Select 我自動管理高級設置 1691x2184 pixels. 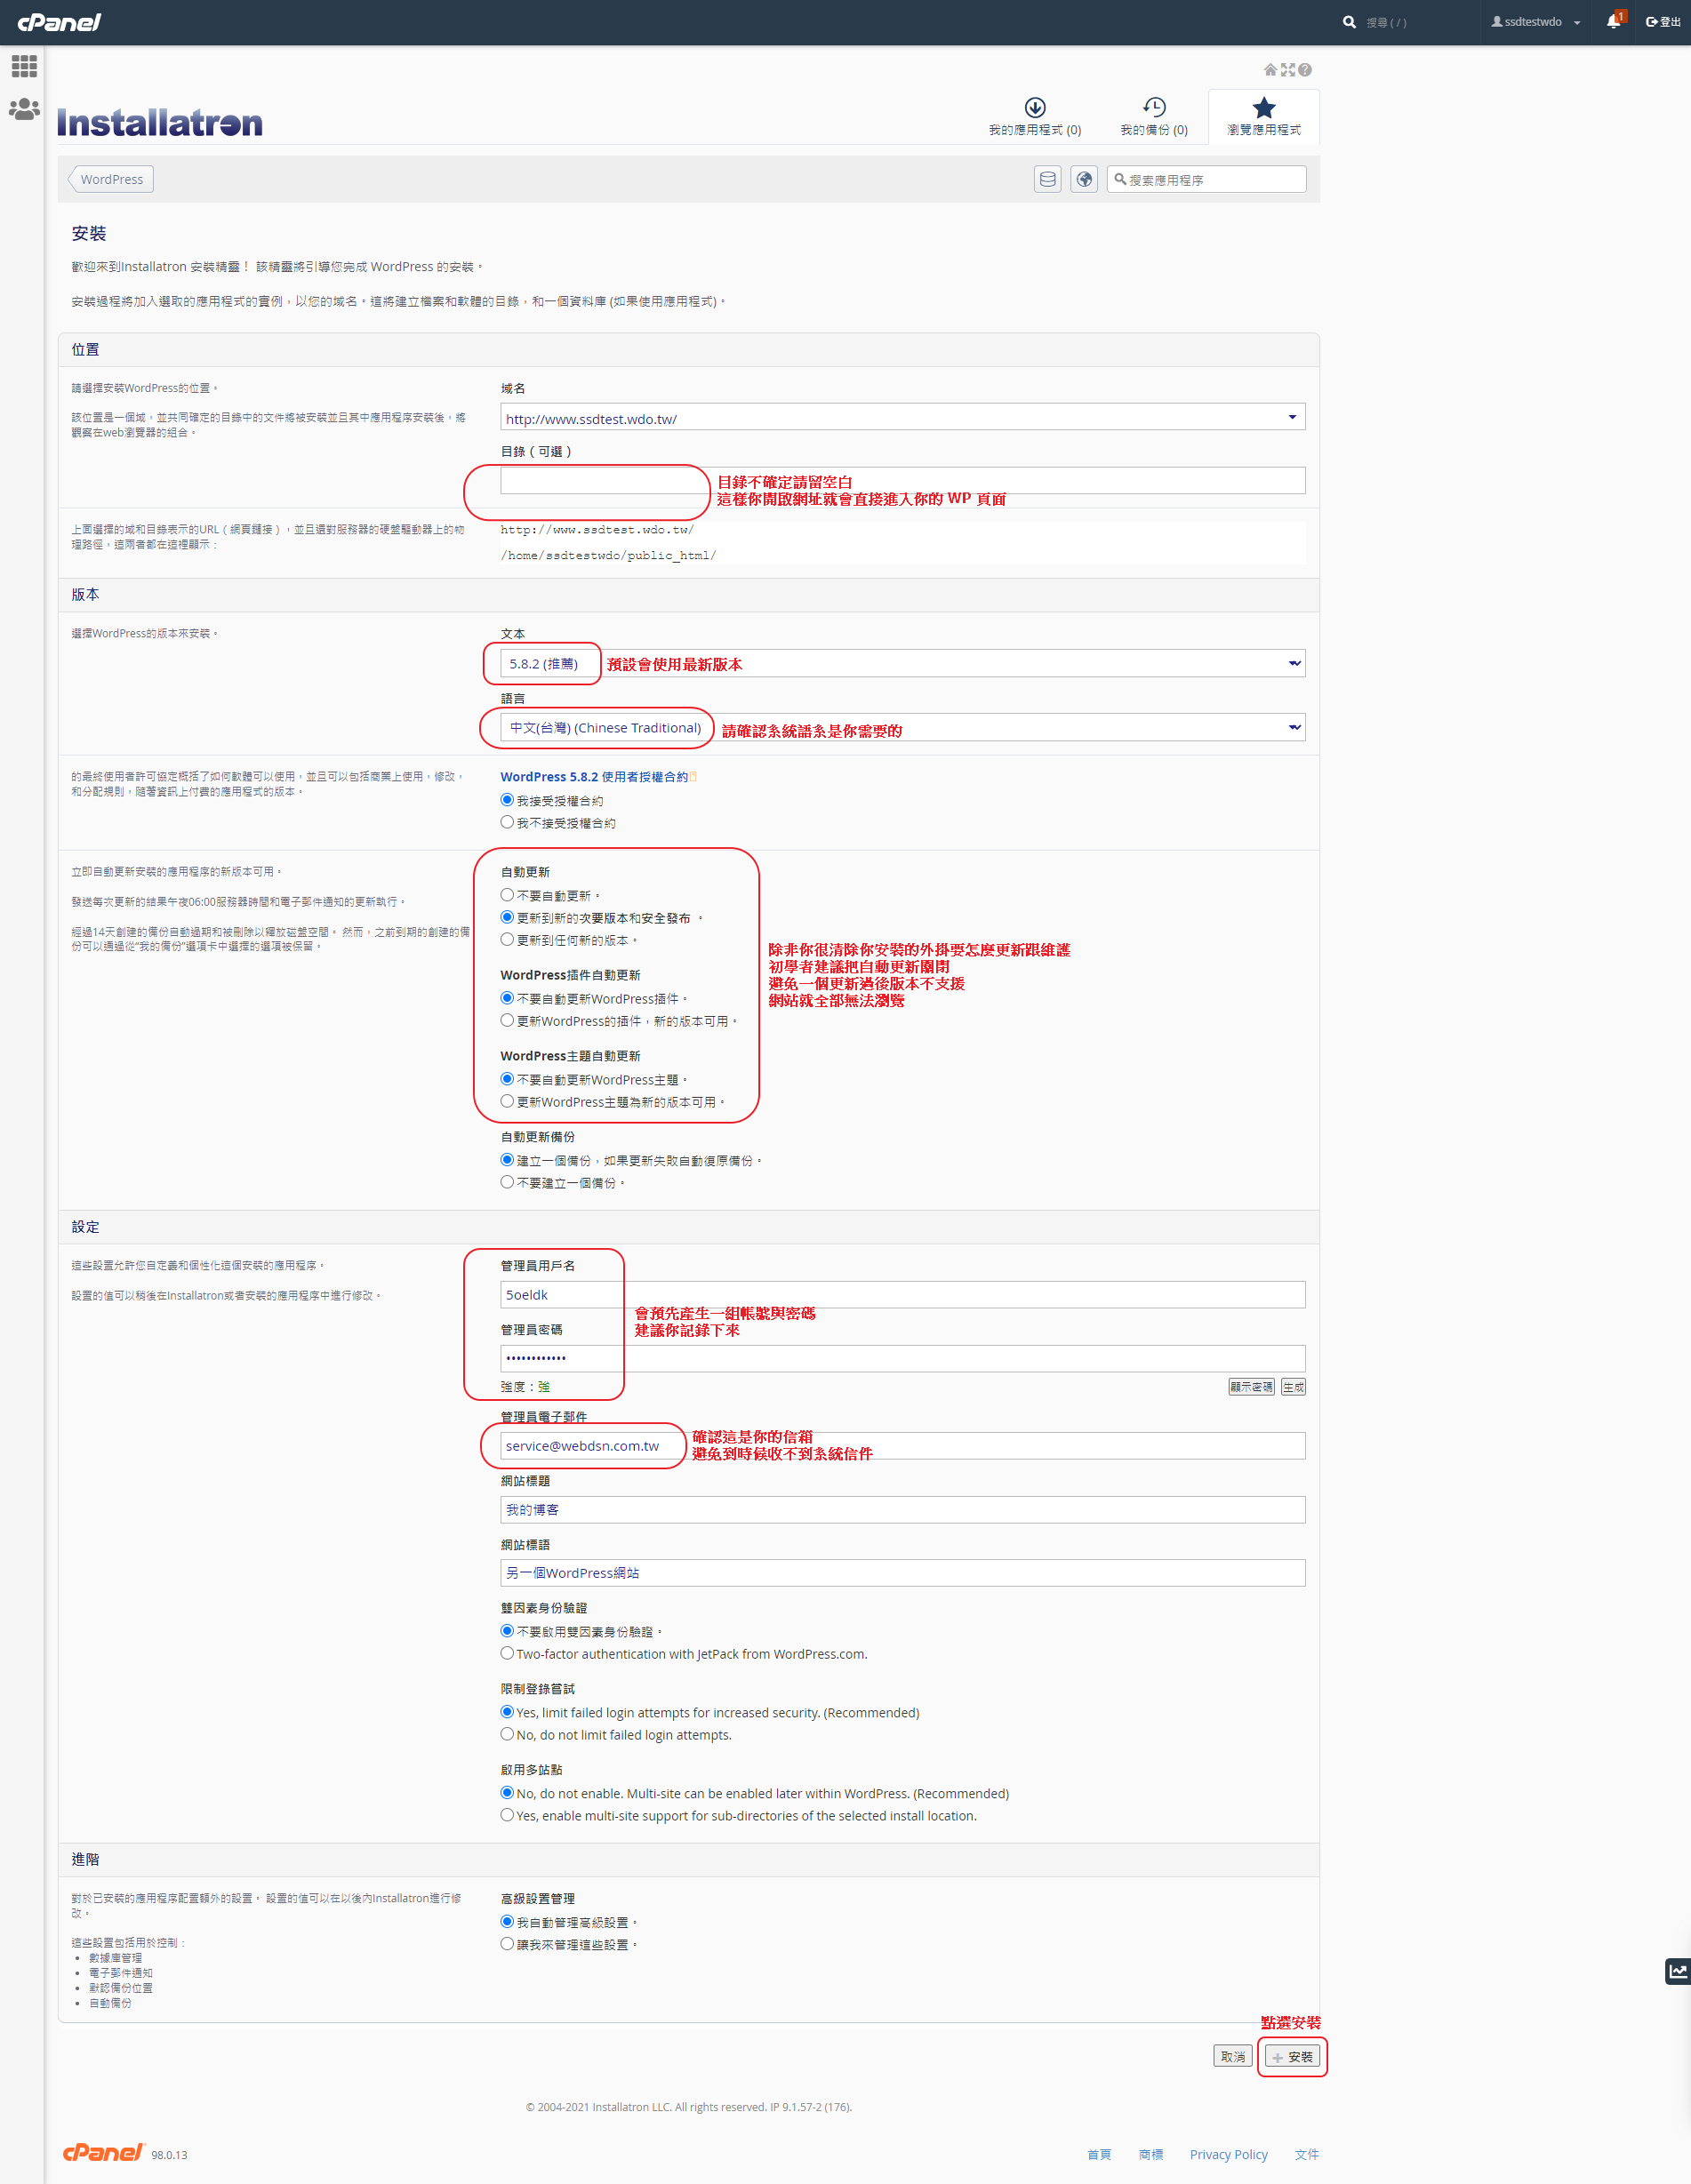tap(507, 1922)
